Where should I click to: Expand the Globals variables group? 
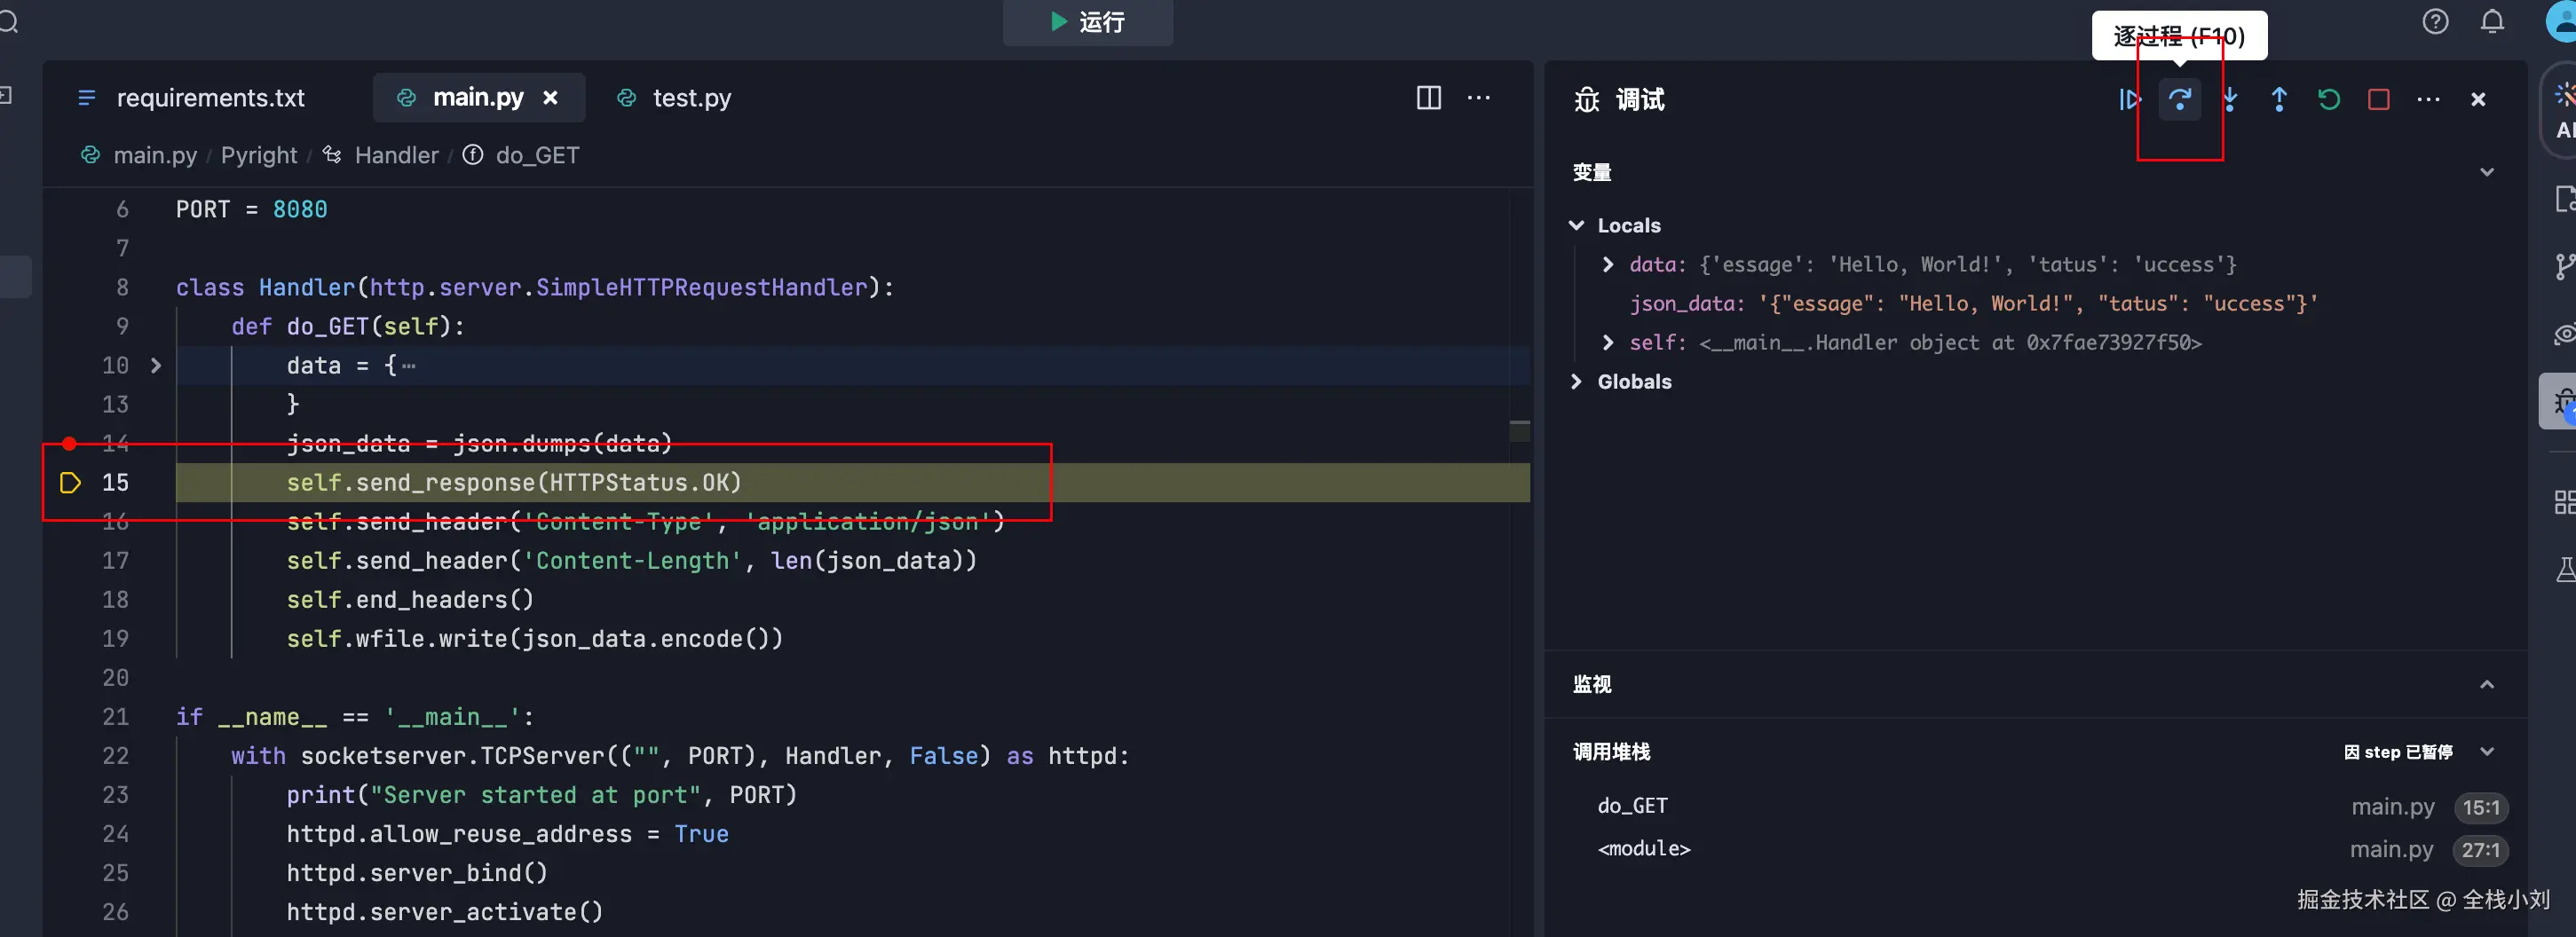pyautogui.click(x=1577, y=381)
